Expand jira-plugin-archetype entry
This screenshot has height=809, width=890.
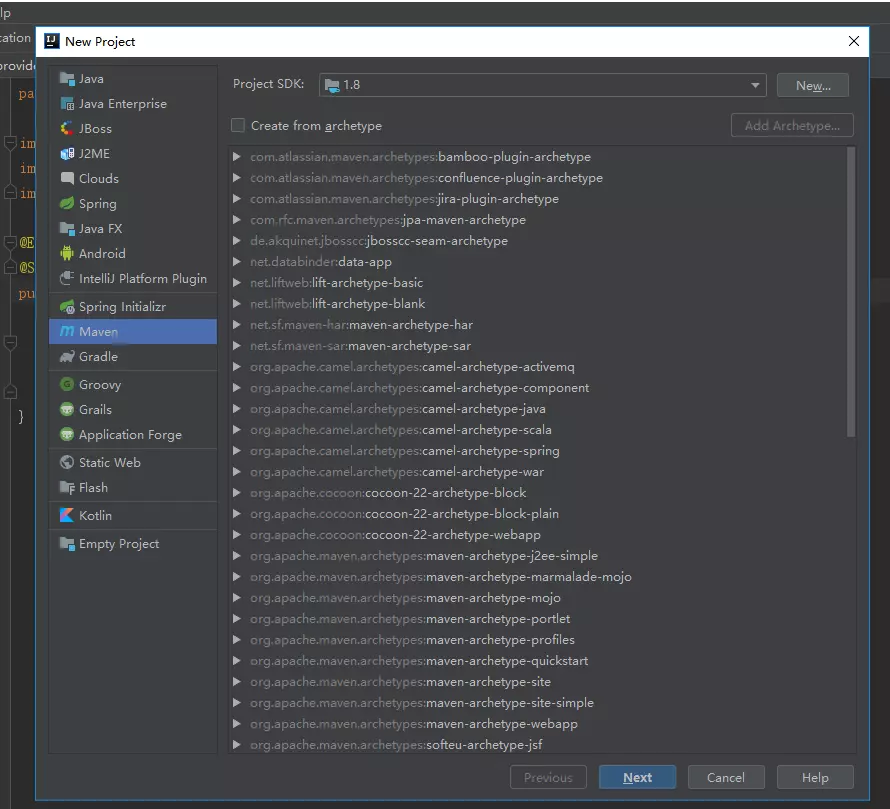[237, 199]
